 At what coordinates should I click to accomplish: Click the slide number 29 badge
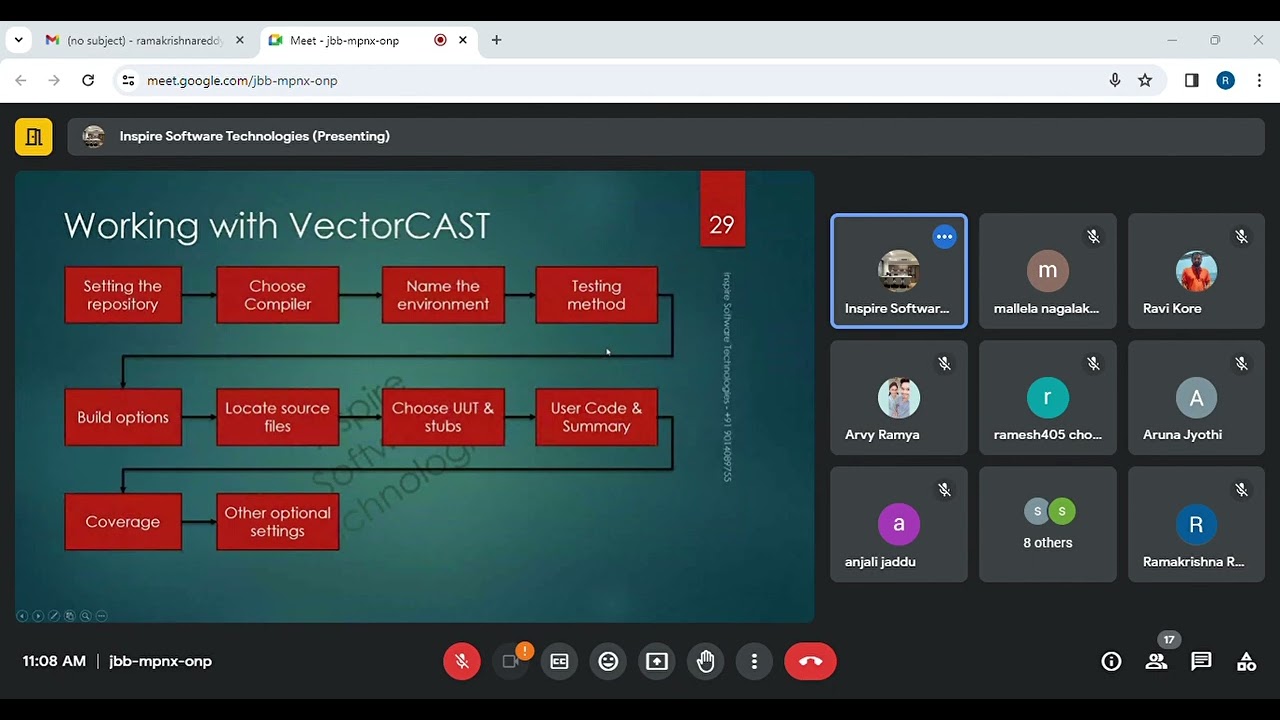722,208
